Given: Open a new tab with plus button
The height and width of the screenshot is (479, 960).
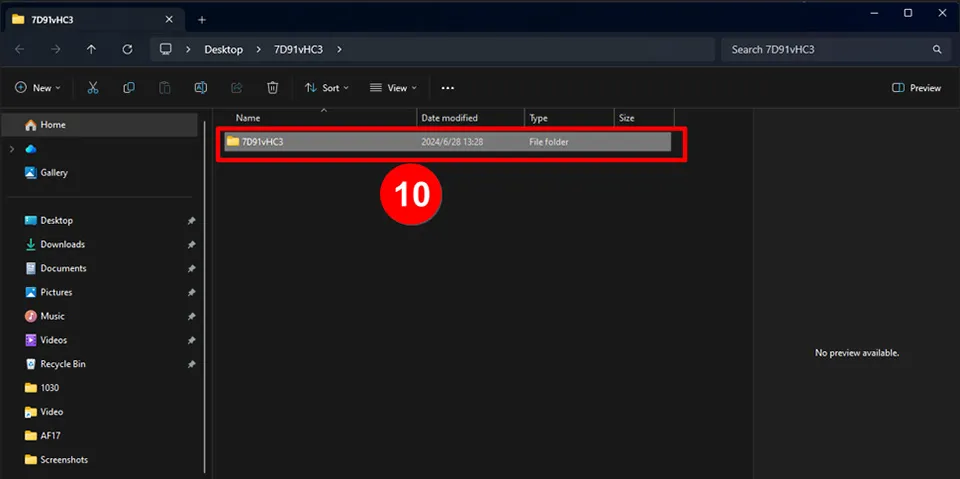Looking at the screenshot, I should (201, 19).
